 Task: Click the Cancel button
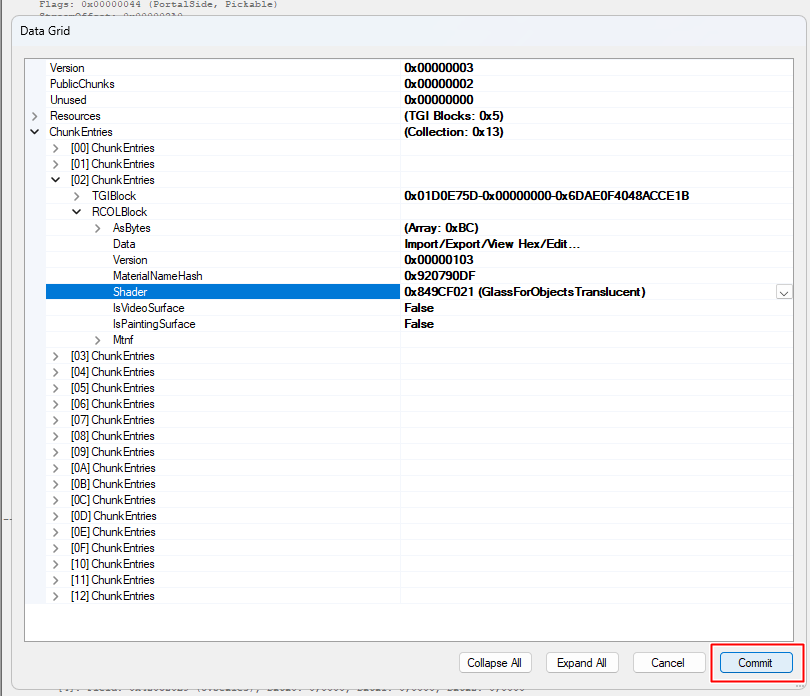point(668,662)
